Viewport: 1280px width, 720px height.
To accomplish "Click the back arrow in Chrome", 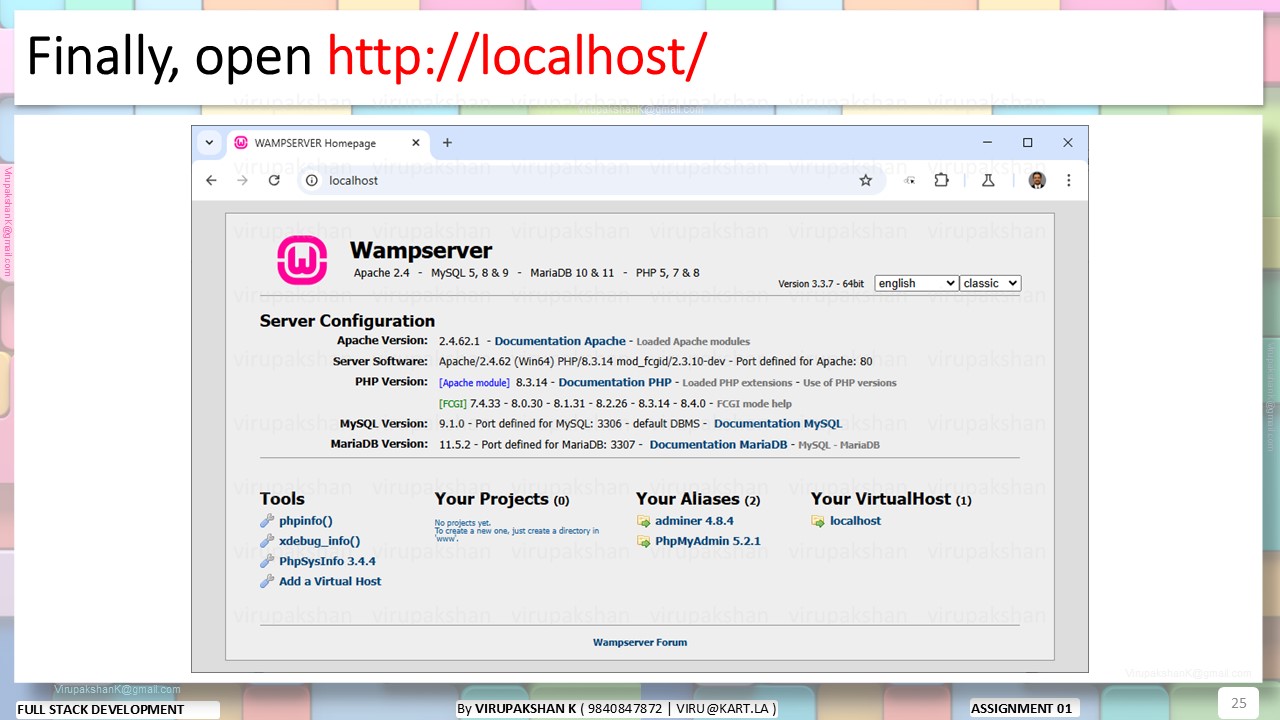I will [x=211, y=181].
